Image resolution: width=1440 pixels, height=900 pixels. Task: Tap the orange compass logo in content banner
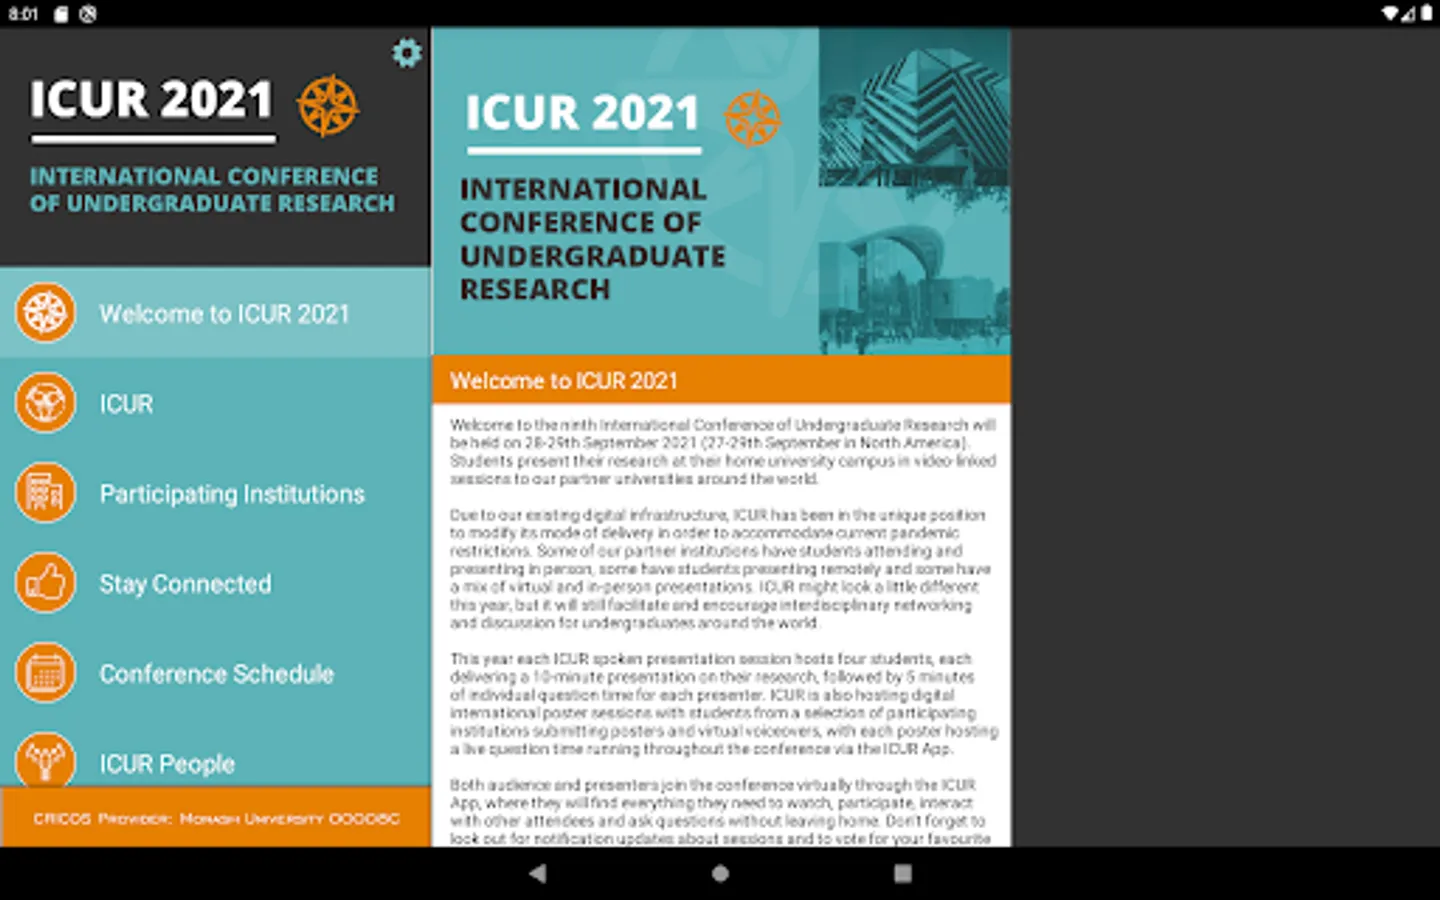pyautogui.click(x=752, y=118)
